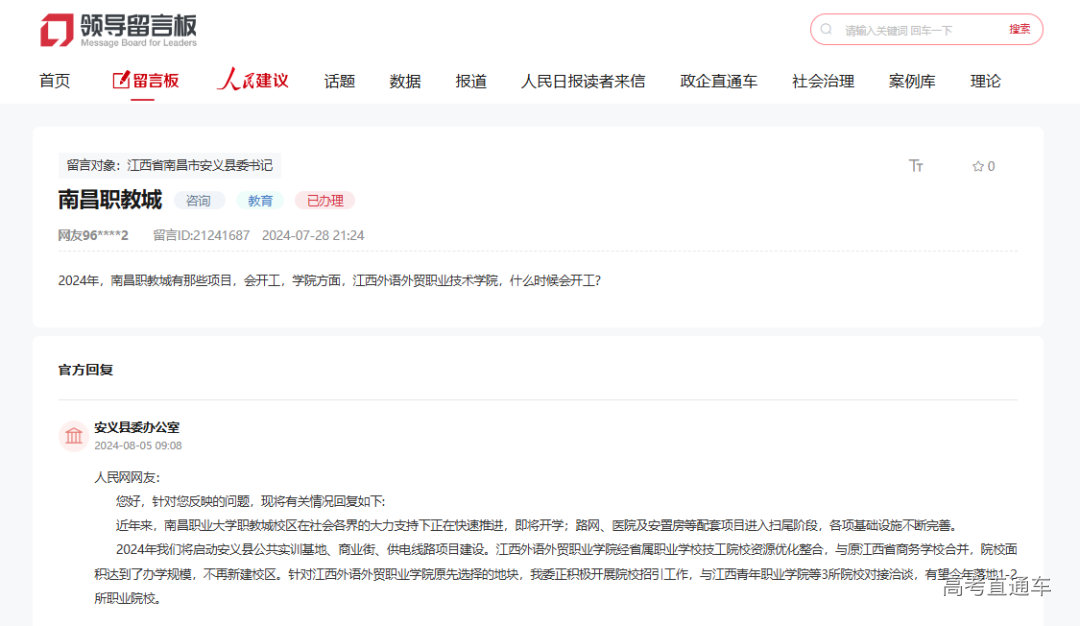This screenshot has height=626, width=1080.
Task: Select the 案例库 menu item
Action: [x=912, y=81]
